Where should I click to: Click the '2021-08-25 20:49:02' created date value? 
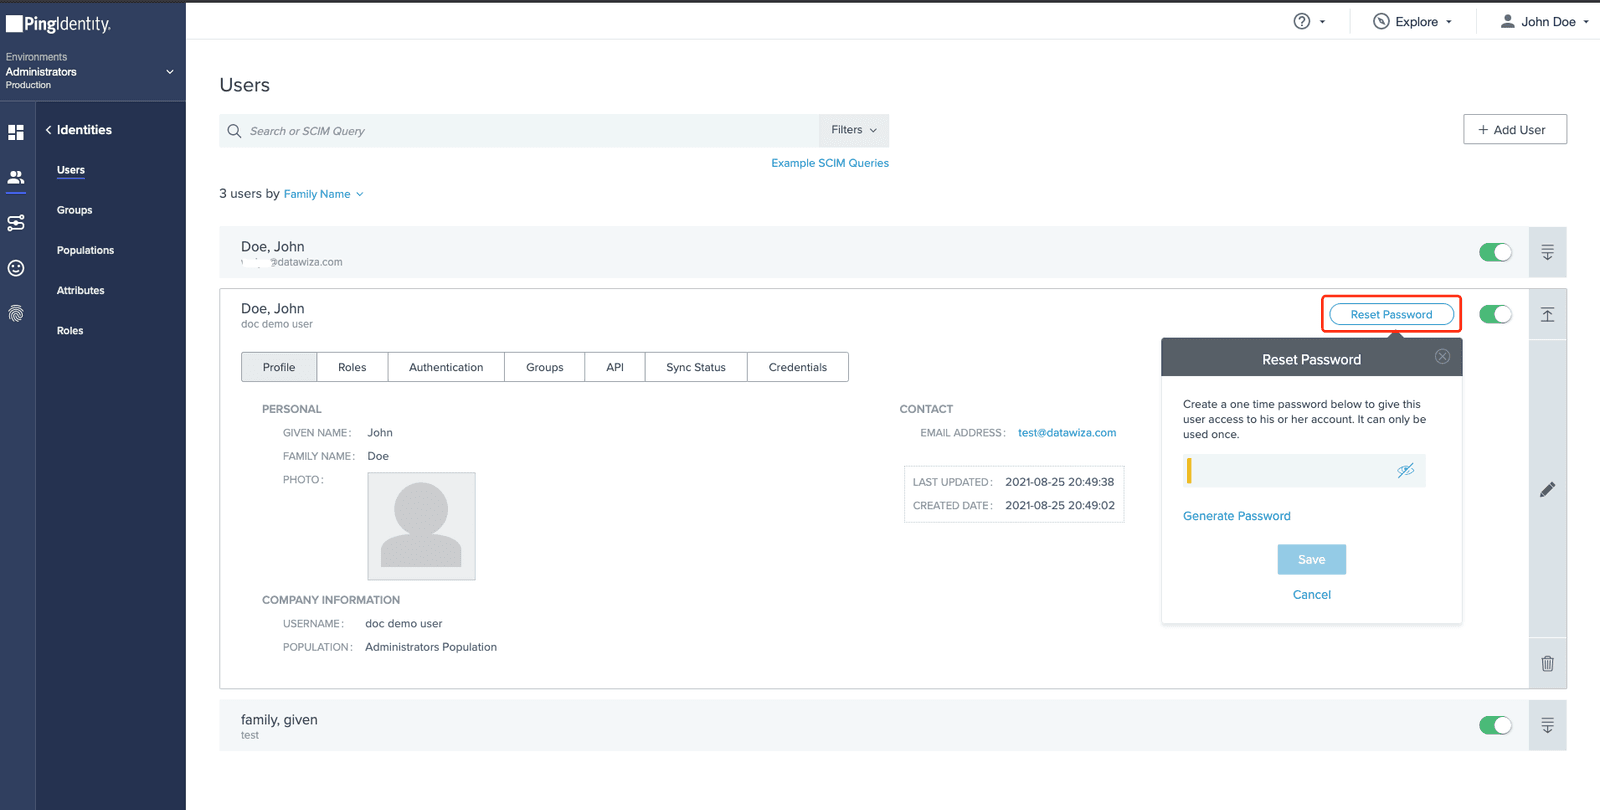point(1059,505)
